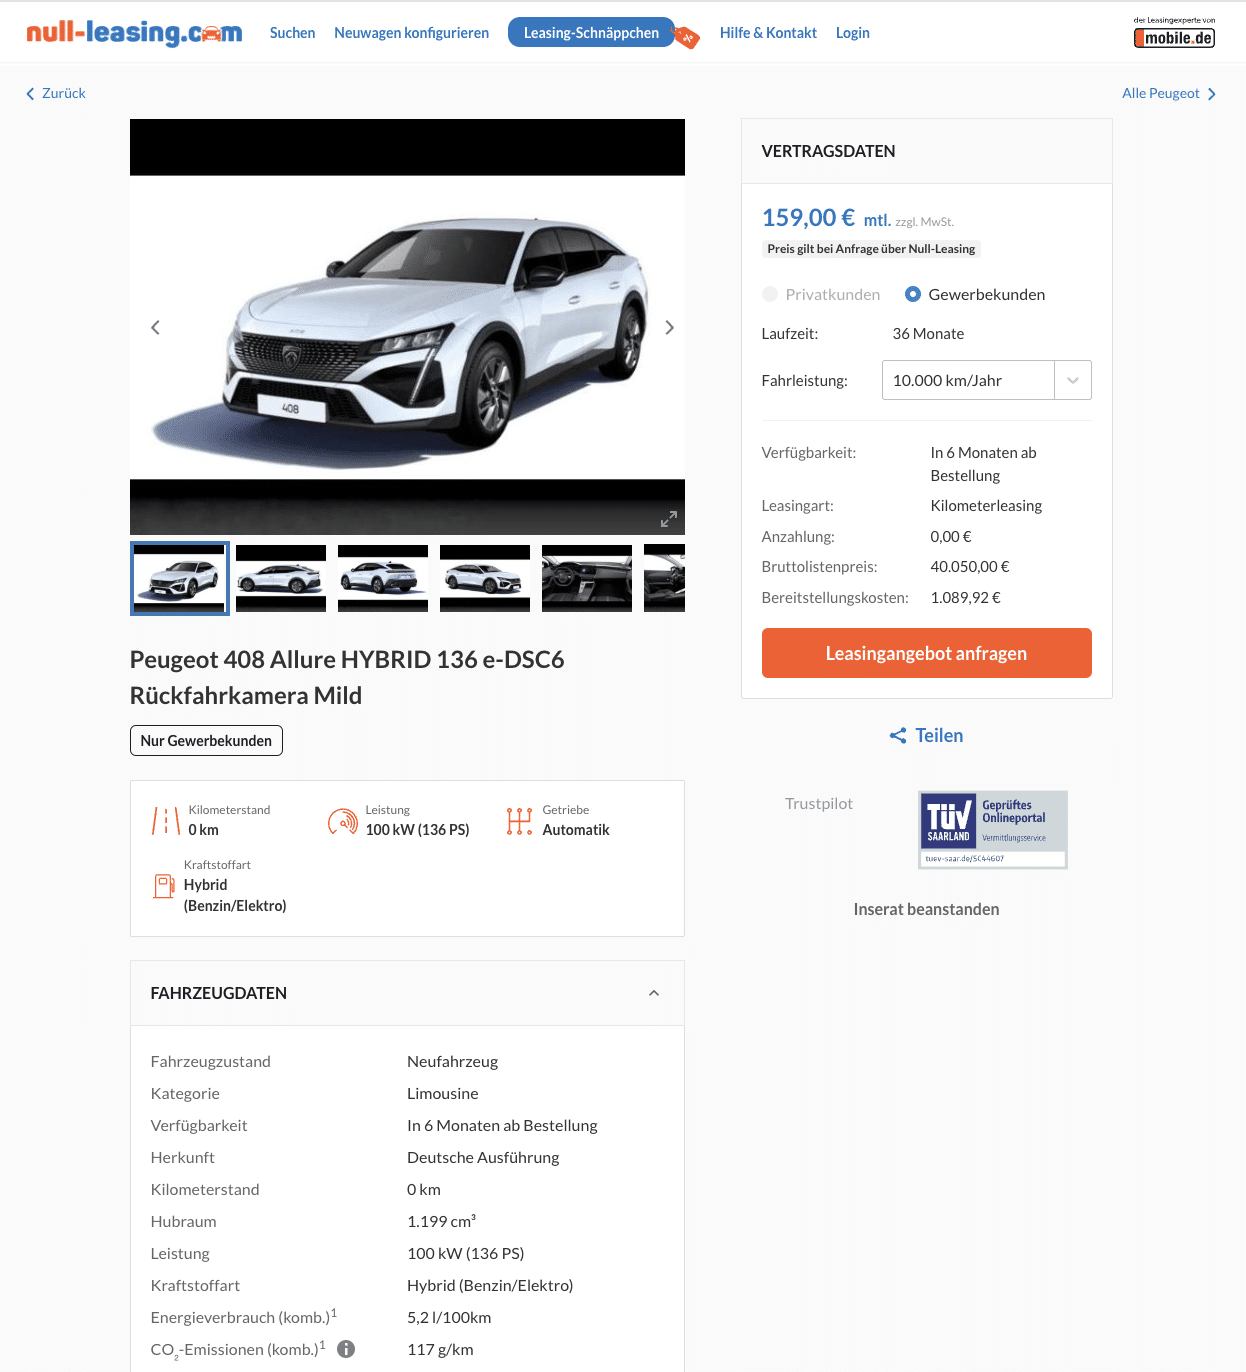This screenshot has width=1246, height=1372.
Task: Click the Limousine category value
Action: 443,1093
